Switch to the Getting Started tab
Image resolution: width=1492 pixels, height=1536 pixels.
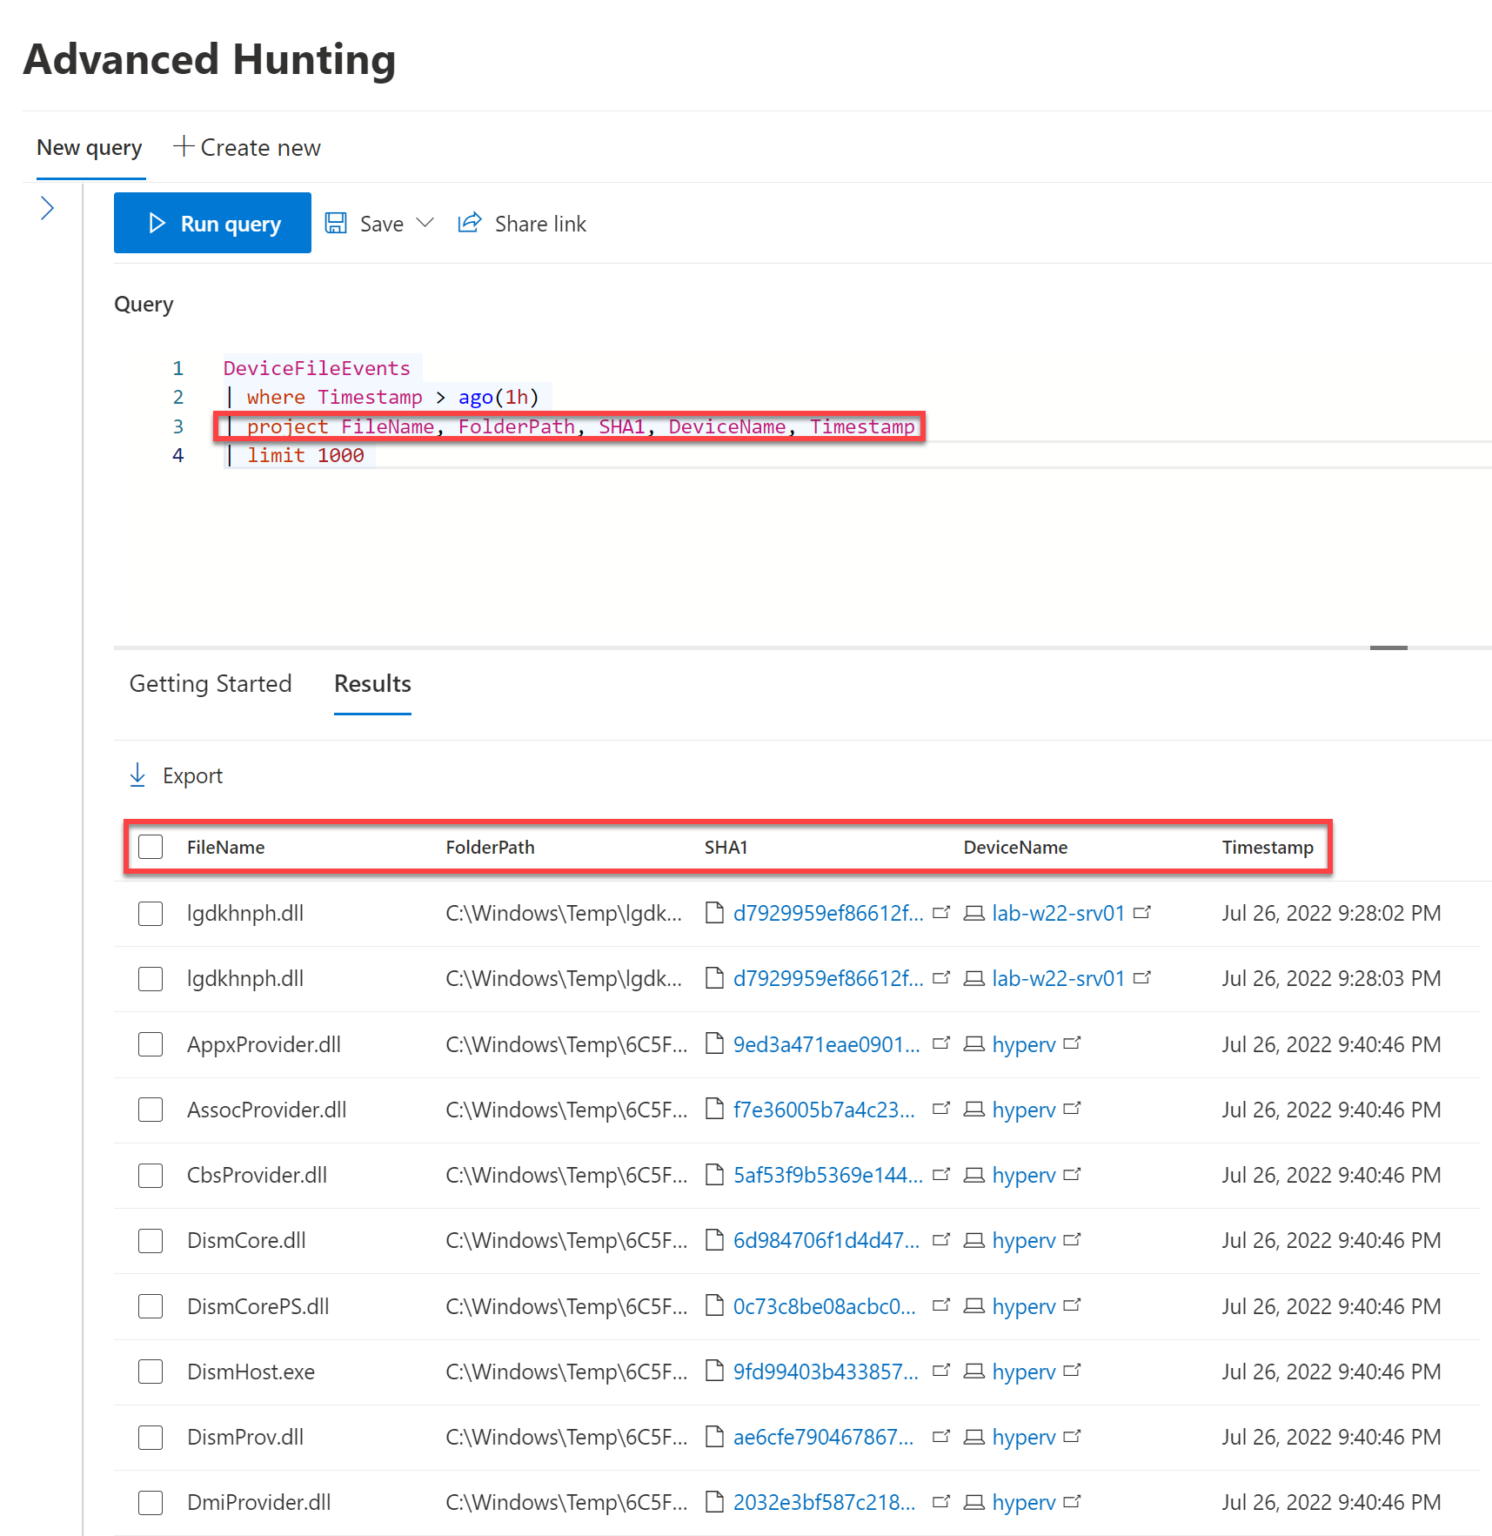(210, 684)
